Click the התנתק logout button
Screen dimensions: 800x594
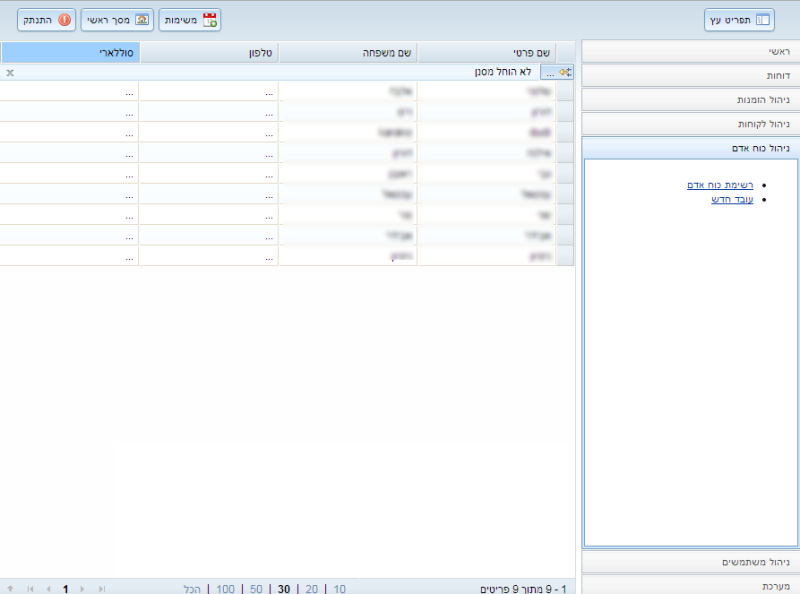[x=46, y=20]
